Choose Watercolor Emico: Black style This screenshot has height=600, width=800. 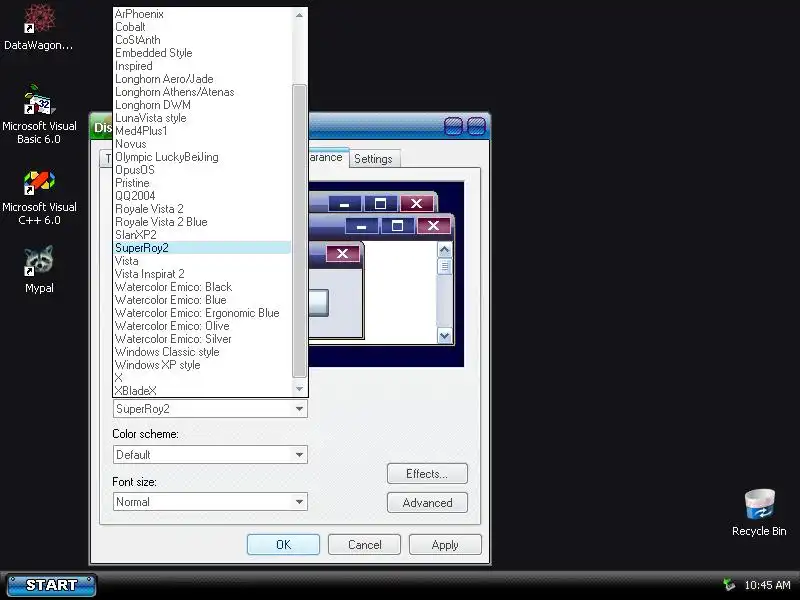click(x=202, y=287)
